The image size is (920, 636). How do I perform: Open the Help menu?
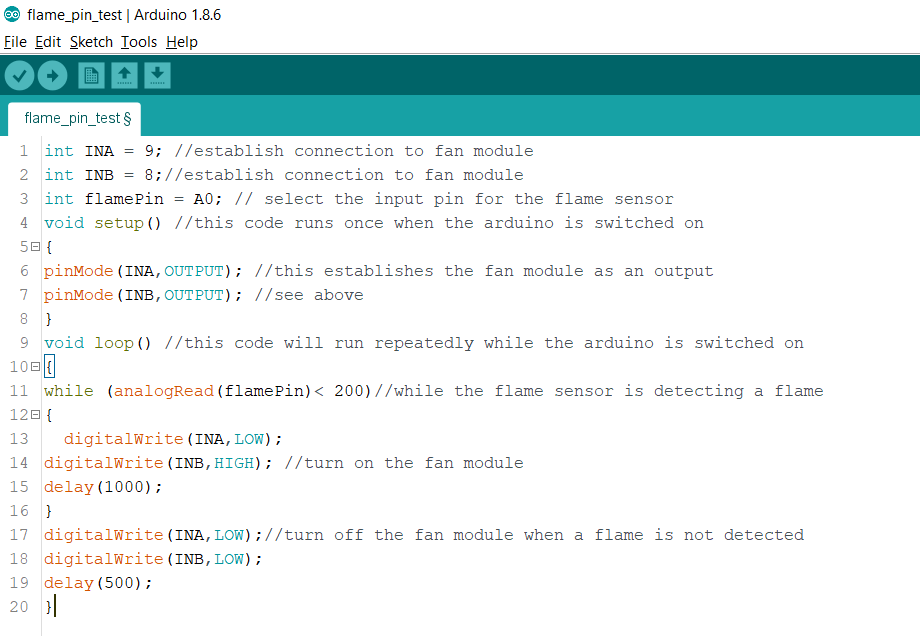tap(182, 42)
